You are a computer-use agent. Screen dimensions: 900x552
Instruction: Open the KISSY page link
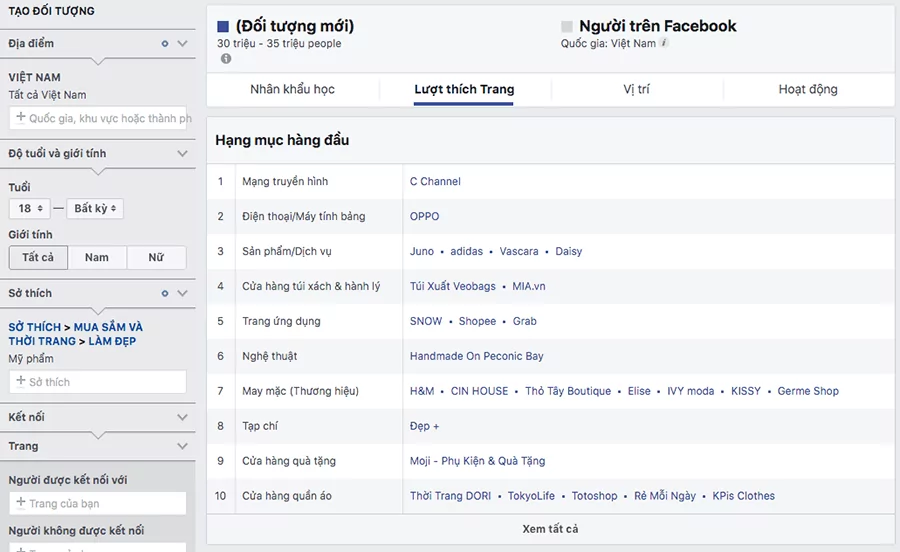coord(746,391)
